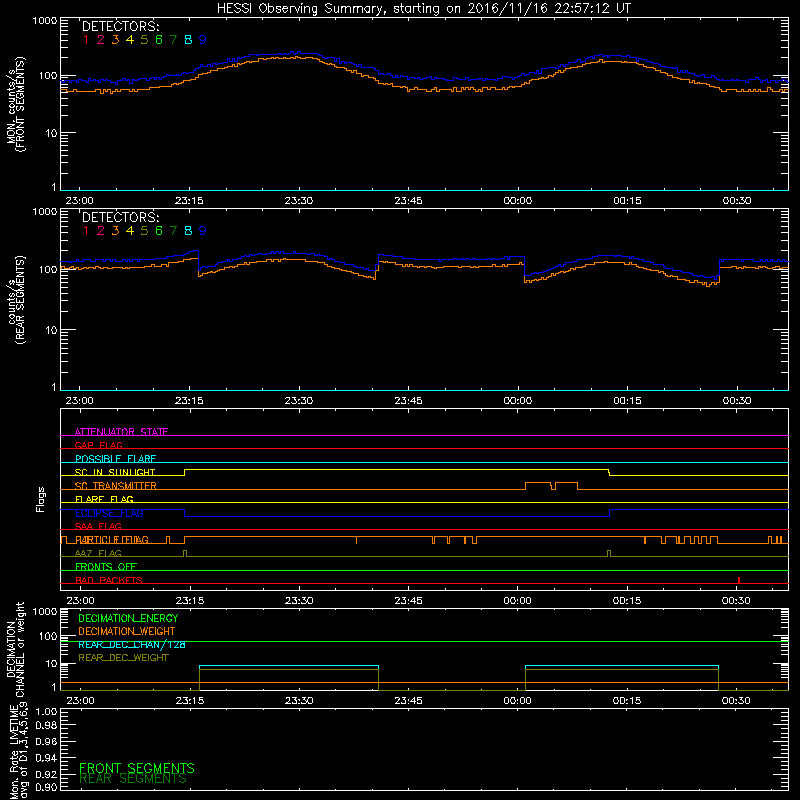Select orange detector 3 in front segments legend
This screenshot has width=800, height=800.
click(115, 40)
